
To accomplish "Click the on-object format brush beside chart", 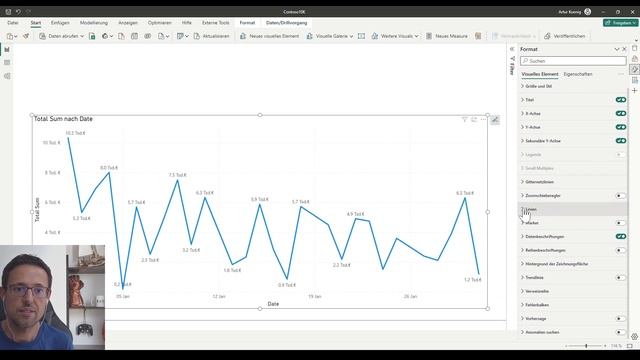I will coord(495,120).
